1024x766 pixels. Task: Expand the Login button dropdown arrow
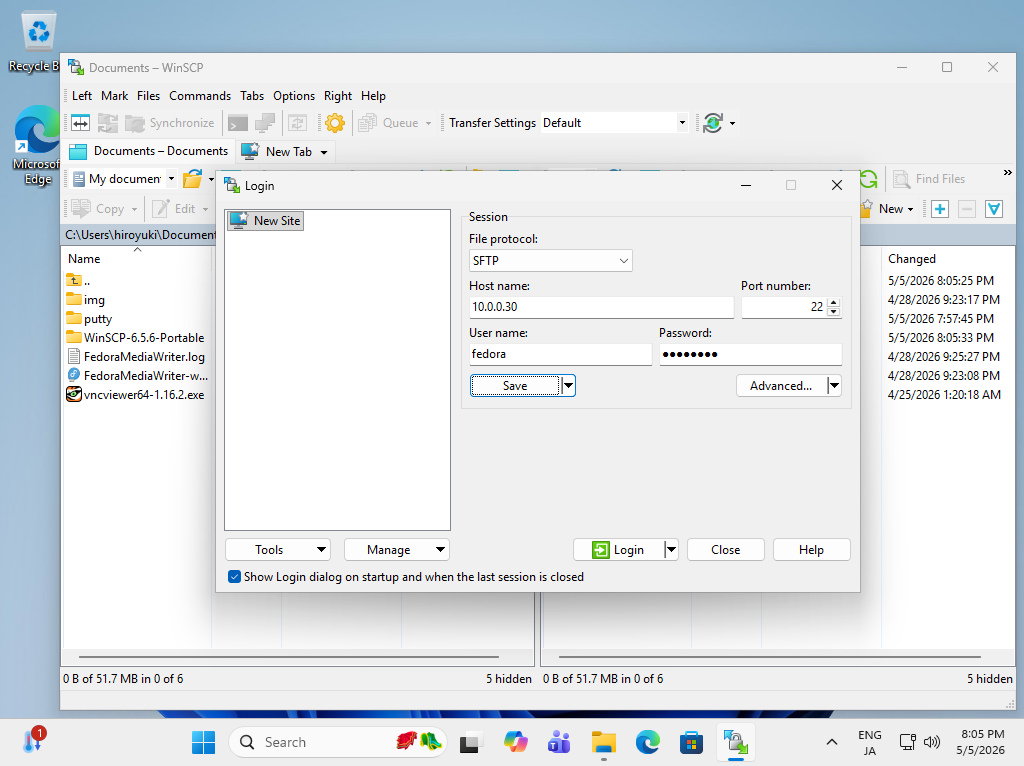(x=671, y=550)
